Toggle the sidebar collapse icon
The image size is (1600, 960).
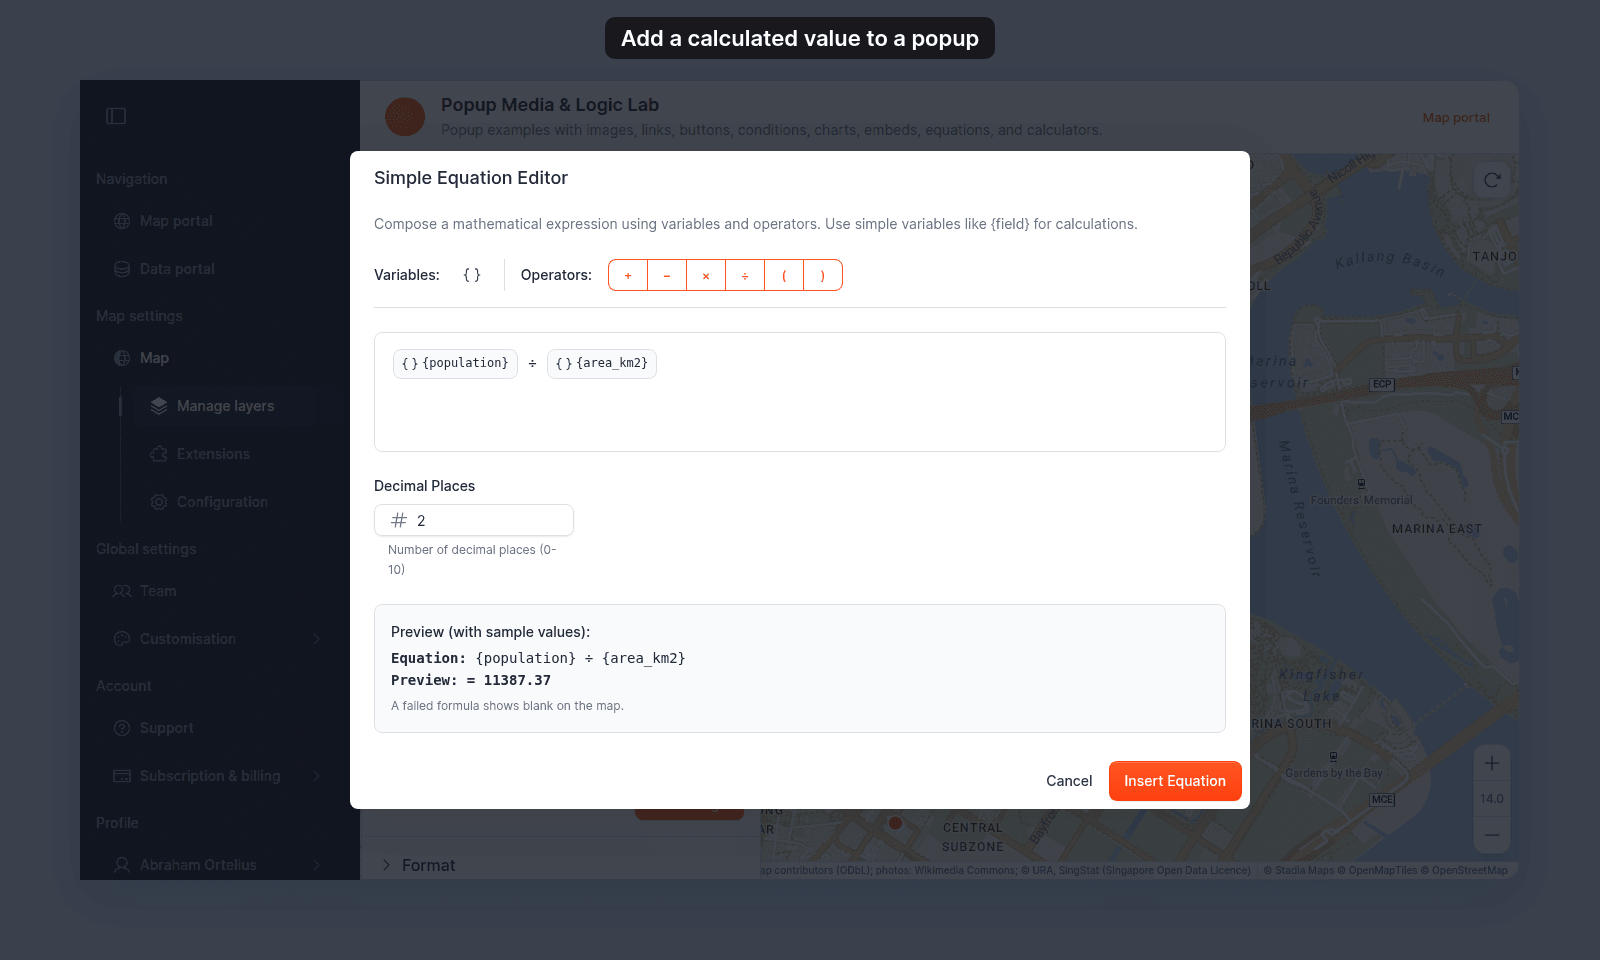(x=116, y=116)
